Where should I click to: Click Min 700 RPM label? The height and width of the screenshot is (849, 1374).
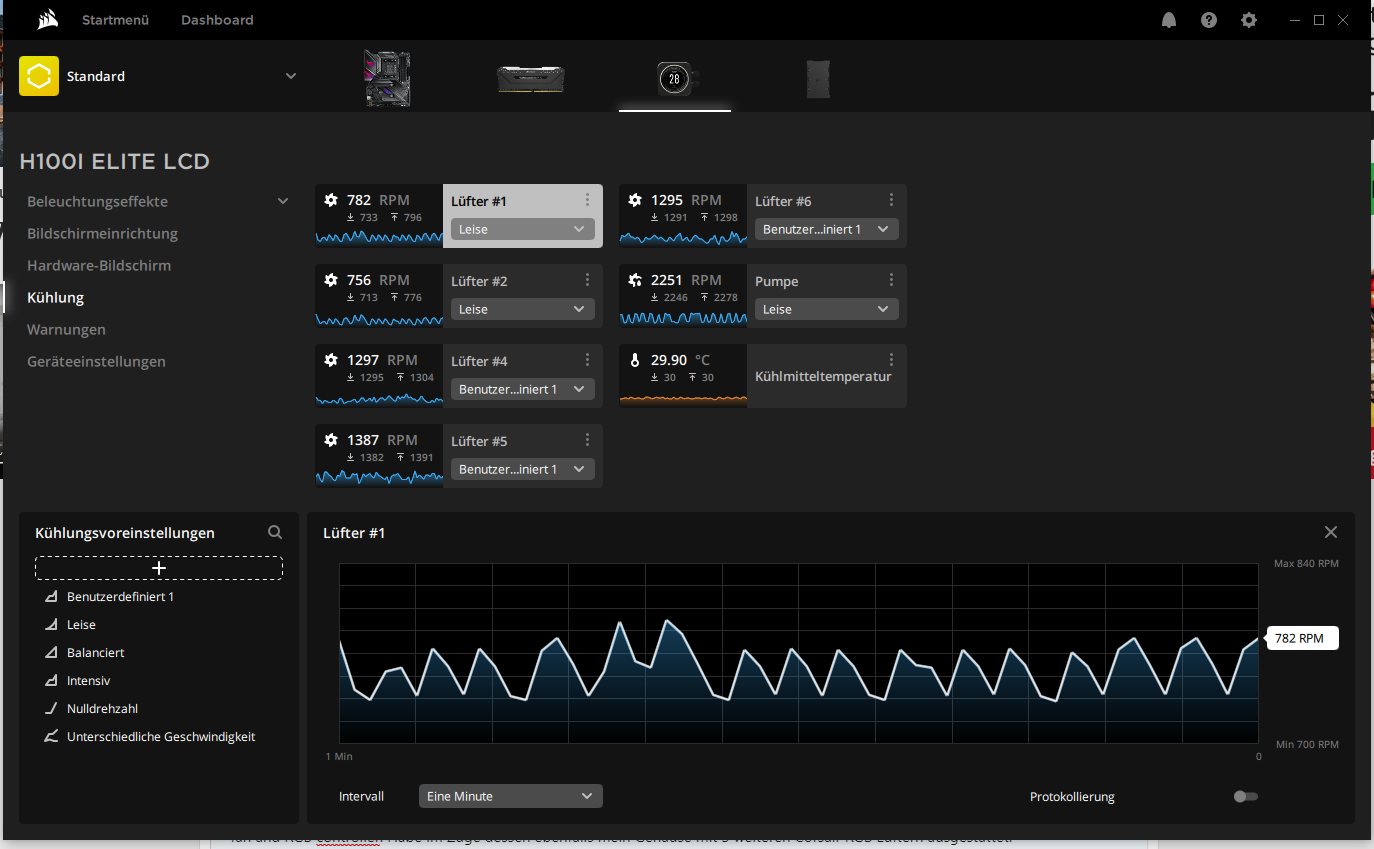tap(1307, 745)
